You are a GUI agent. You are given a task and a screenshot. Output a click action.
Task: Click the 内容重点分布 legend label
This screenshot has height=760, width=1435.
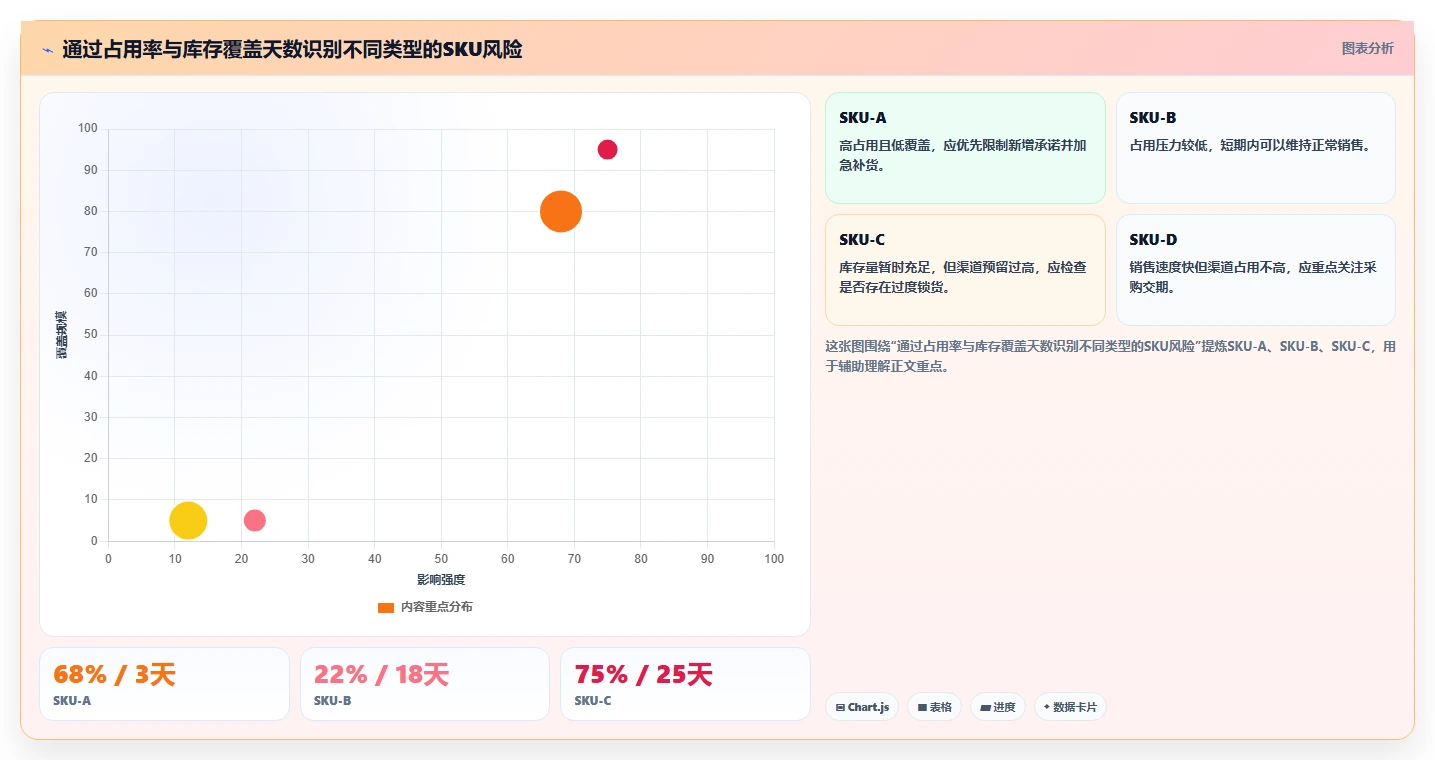pos(437,607)
